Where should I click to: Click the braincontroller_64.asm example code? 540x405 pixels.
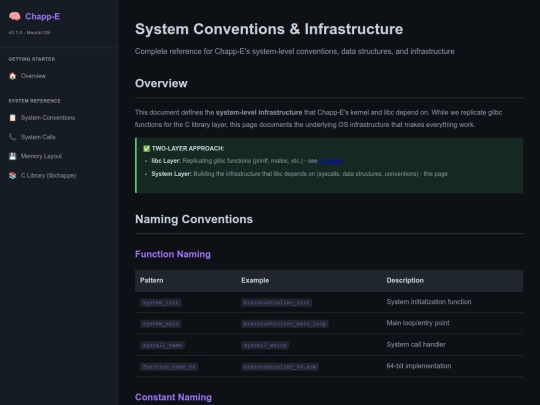tap(280, 367)
